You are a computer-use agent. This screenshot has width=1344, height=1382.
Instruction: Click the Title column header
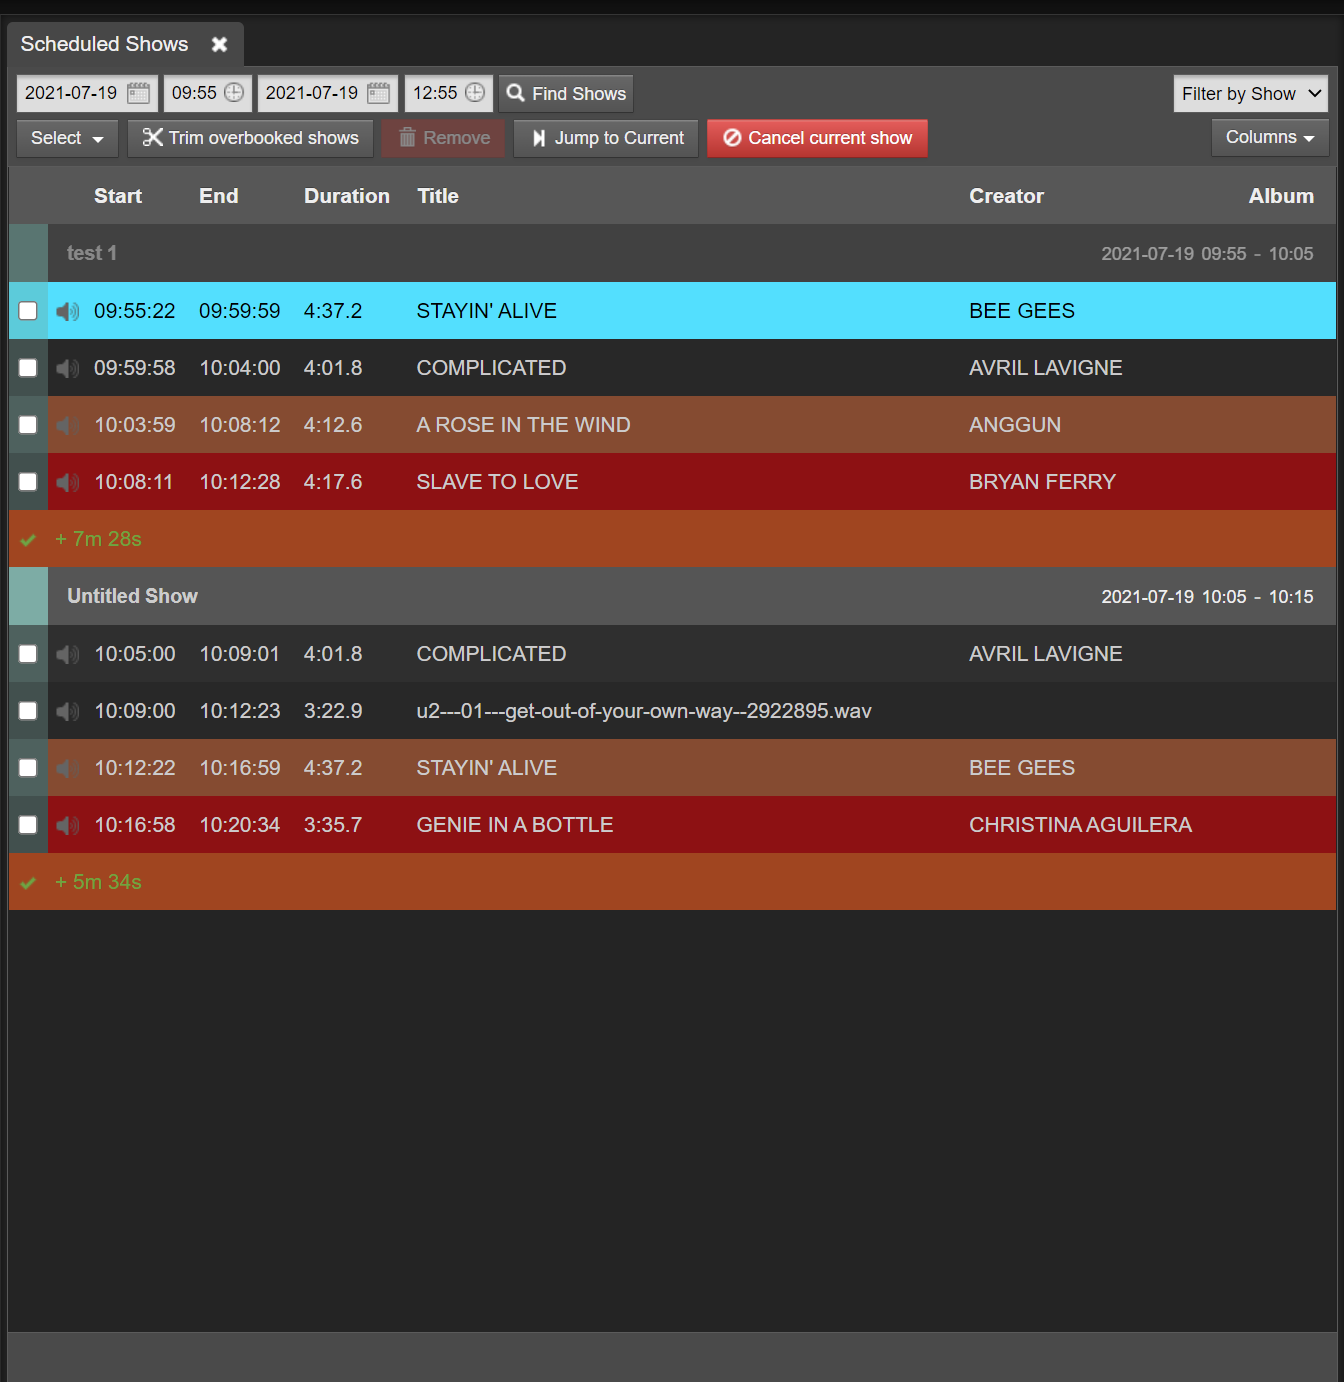pyautogui.click(x=438, y=196)
